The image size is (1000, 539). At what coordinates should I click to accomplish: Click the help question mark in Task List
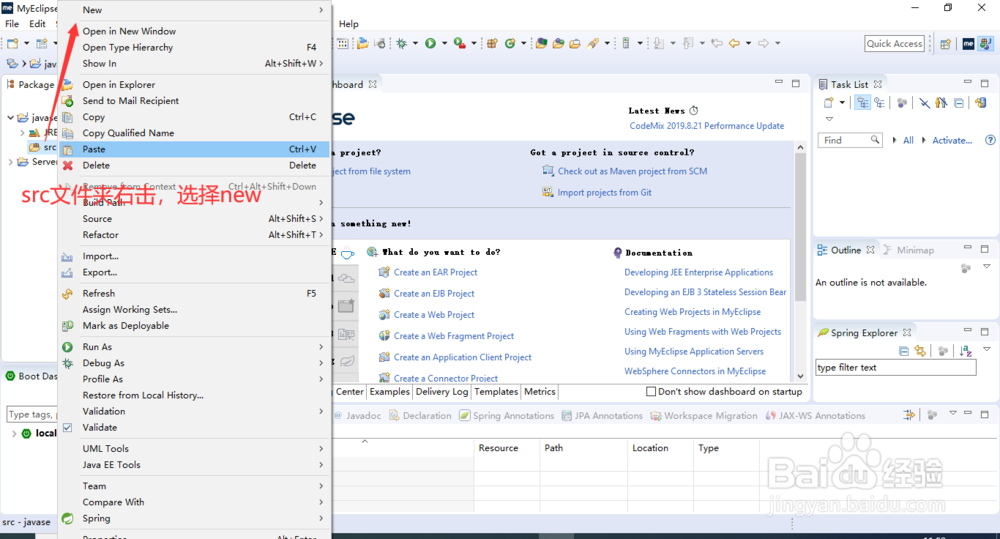990,140
